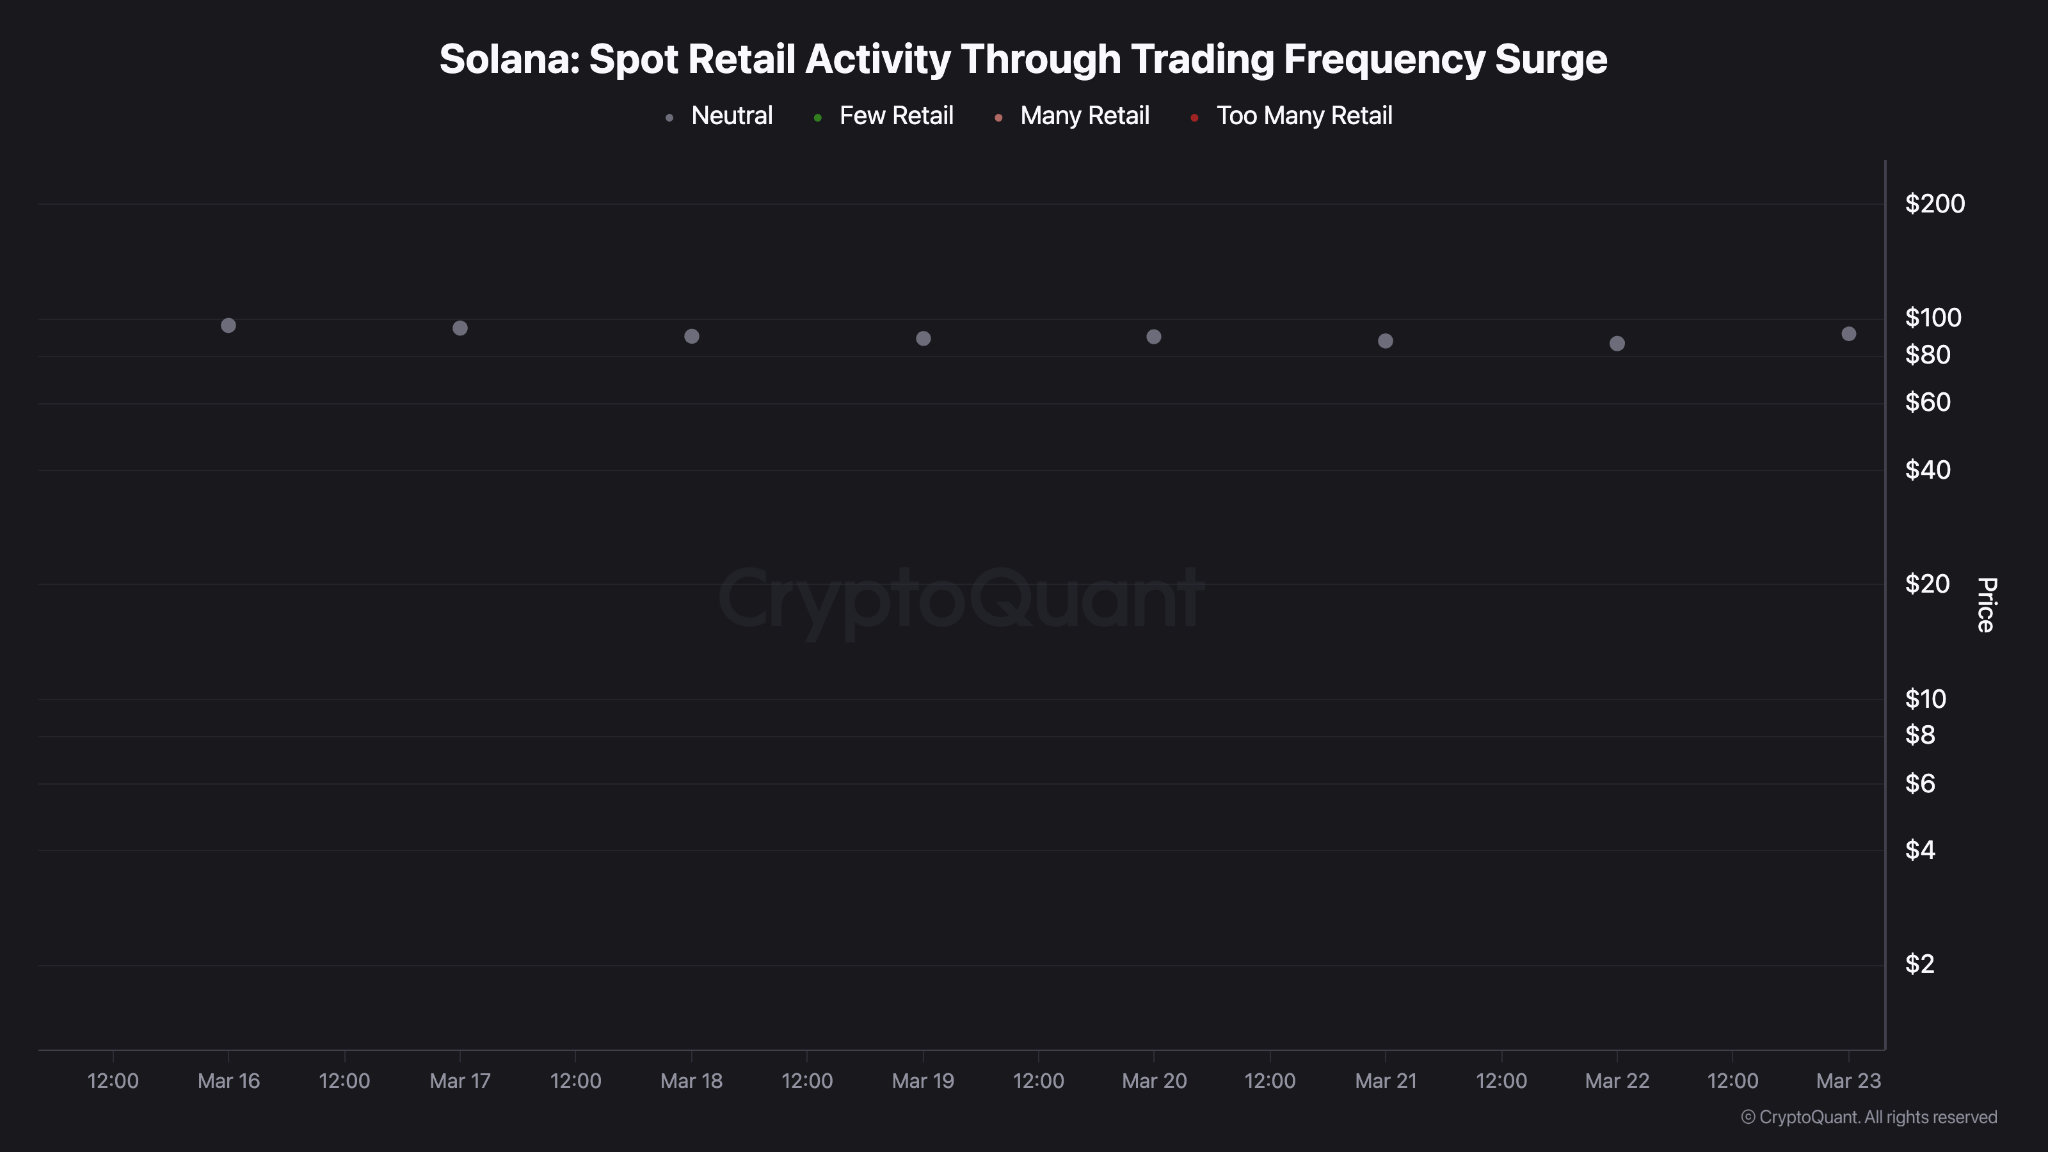2048x1152 pixels.
Task: Select the Mar 20 data point
Action: point(1154,337)
